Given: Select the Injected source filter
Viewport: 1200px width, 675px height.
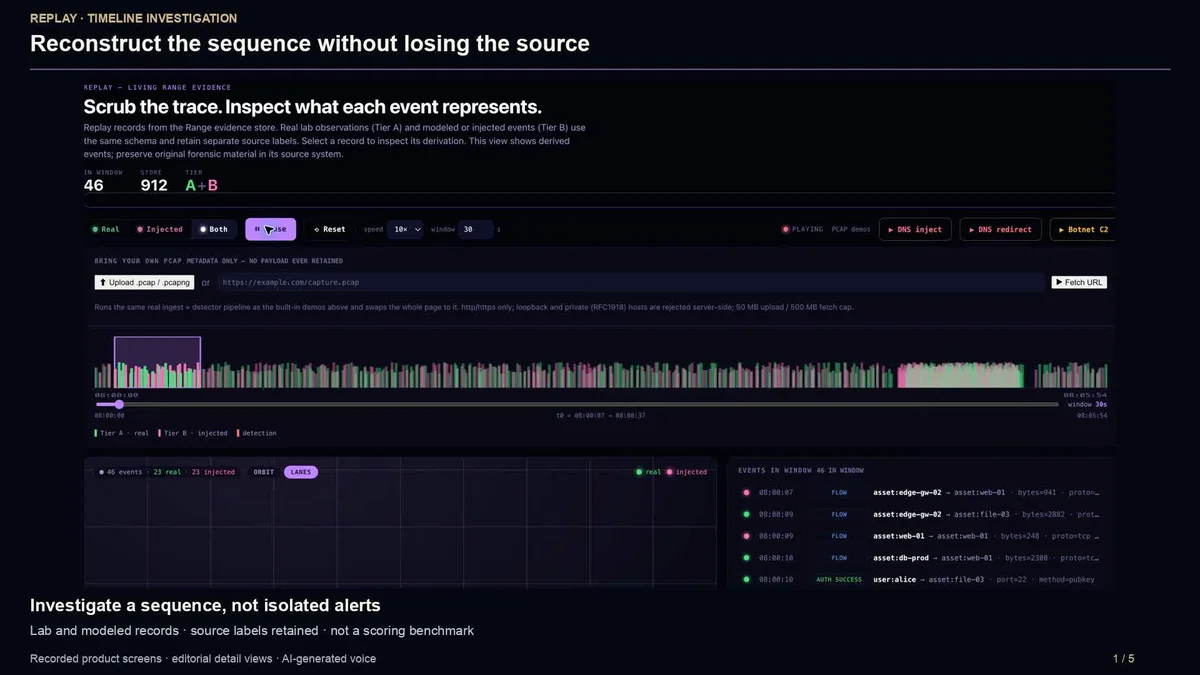Looking at the screenshot, I should click(160, 229).
